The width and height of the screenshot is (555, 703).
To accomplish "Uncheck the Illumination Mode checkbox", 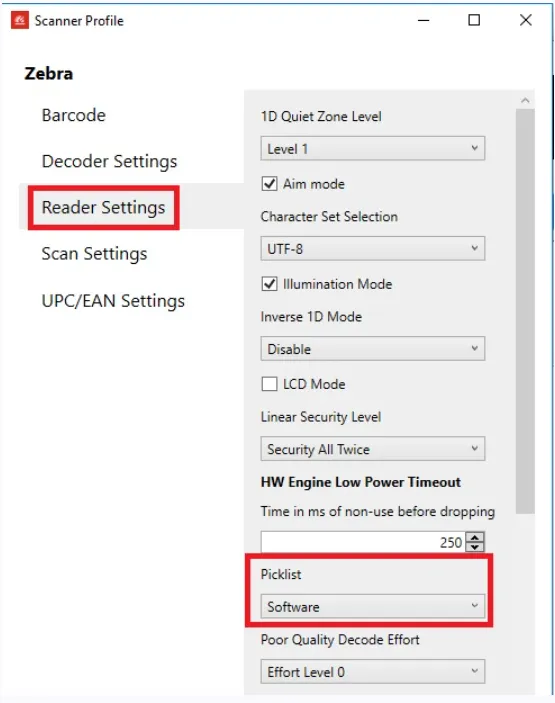I will (x=269, y=284).
